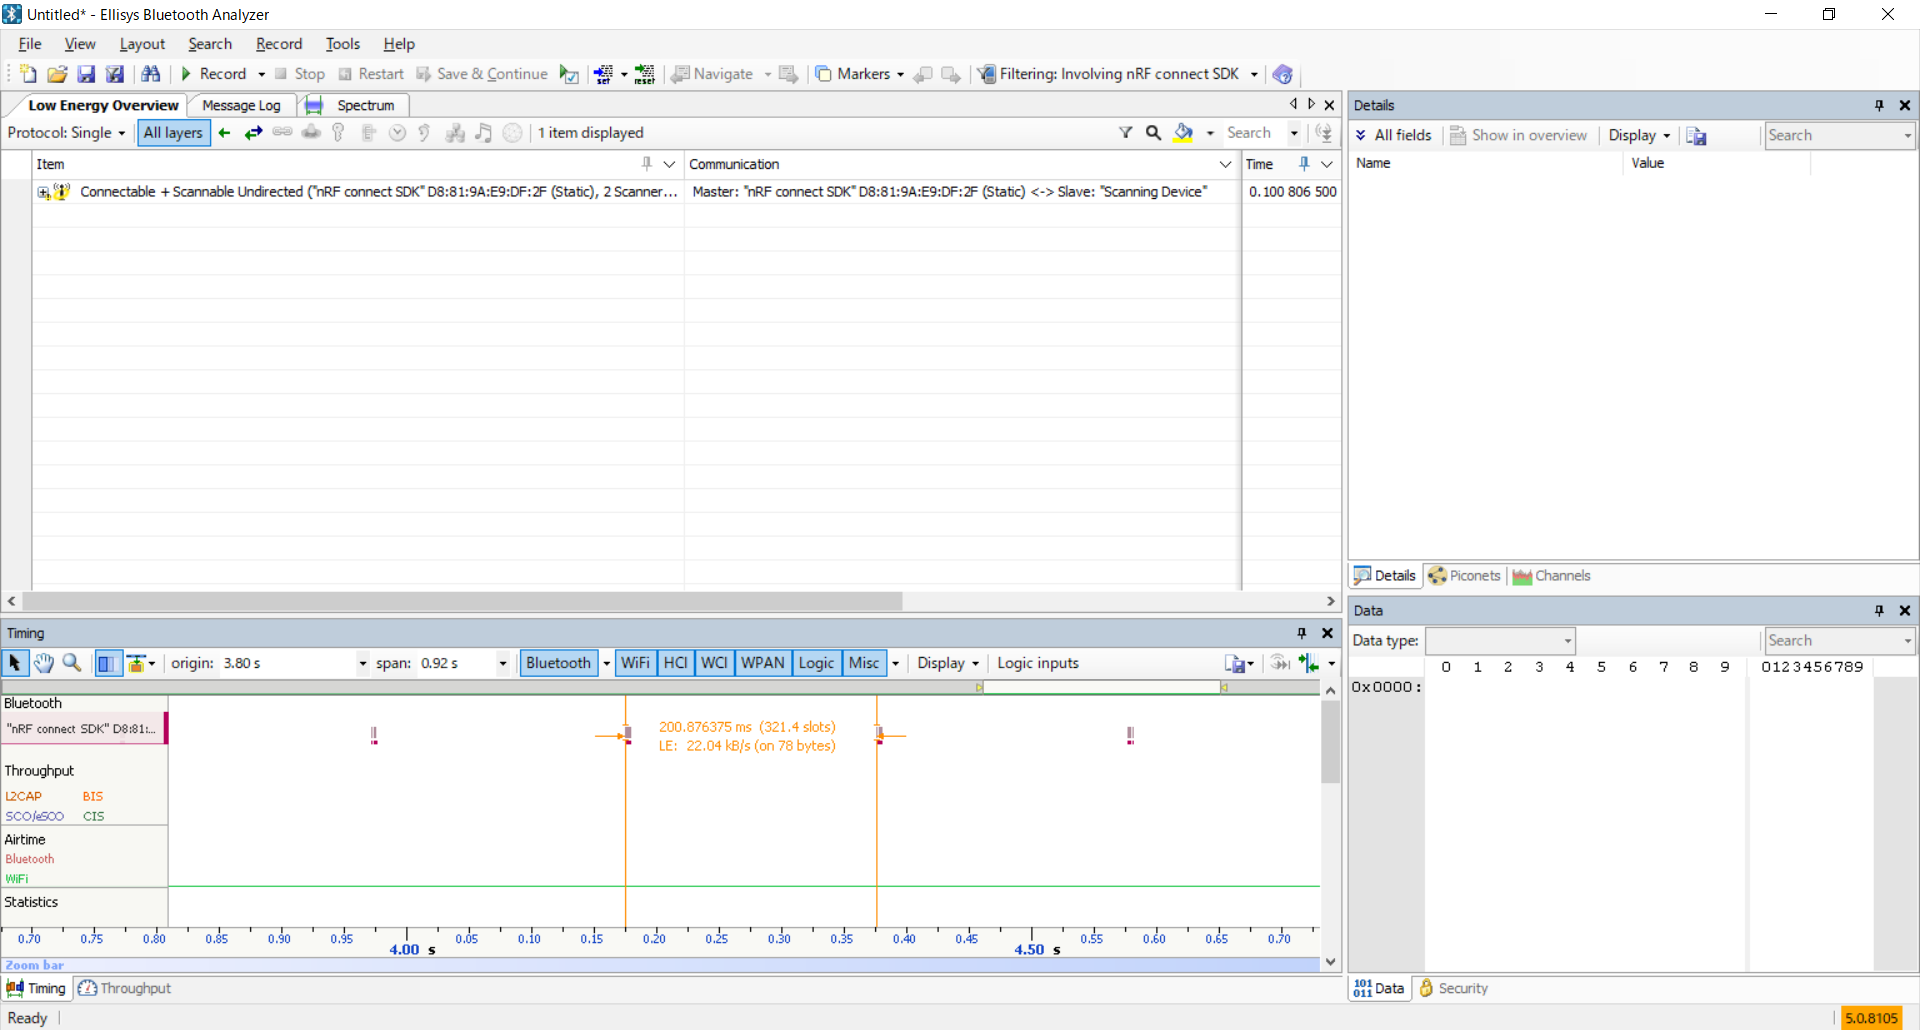Open the Timing span dropdown
Screen dimensions: 1920x1030
pyautogui.click(x=502, y=663)
